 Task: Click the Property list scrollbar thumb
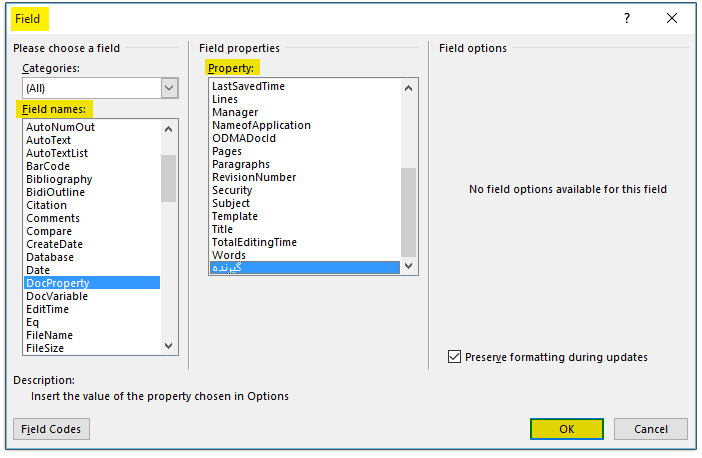[408, 212]
